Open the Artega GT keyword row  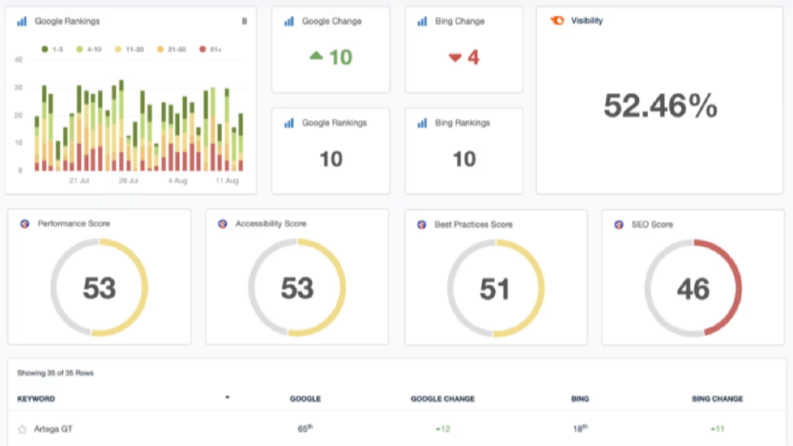(396, 429)
